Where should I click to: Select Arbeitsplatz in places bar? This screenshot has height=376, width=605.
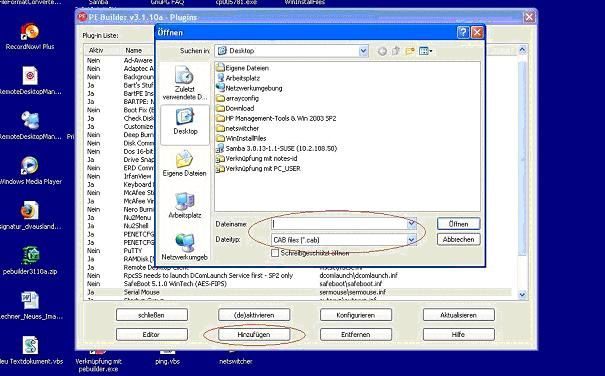click(184, 205)
